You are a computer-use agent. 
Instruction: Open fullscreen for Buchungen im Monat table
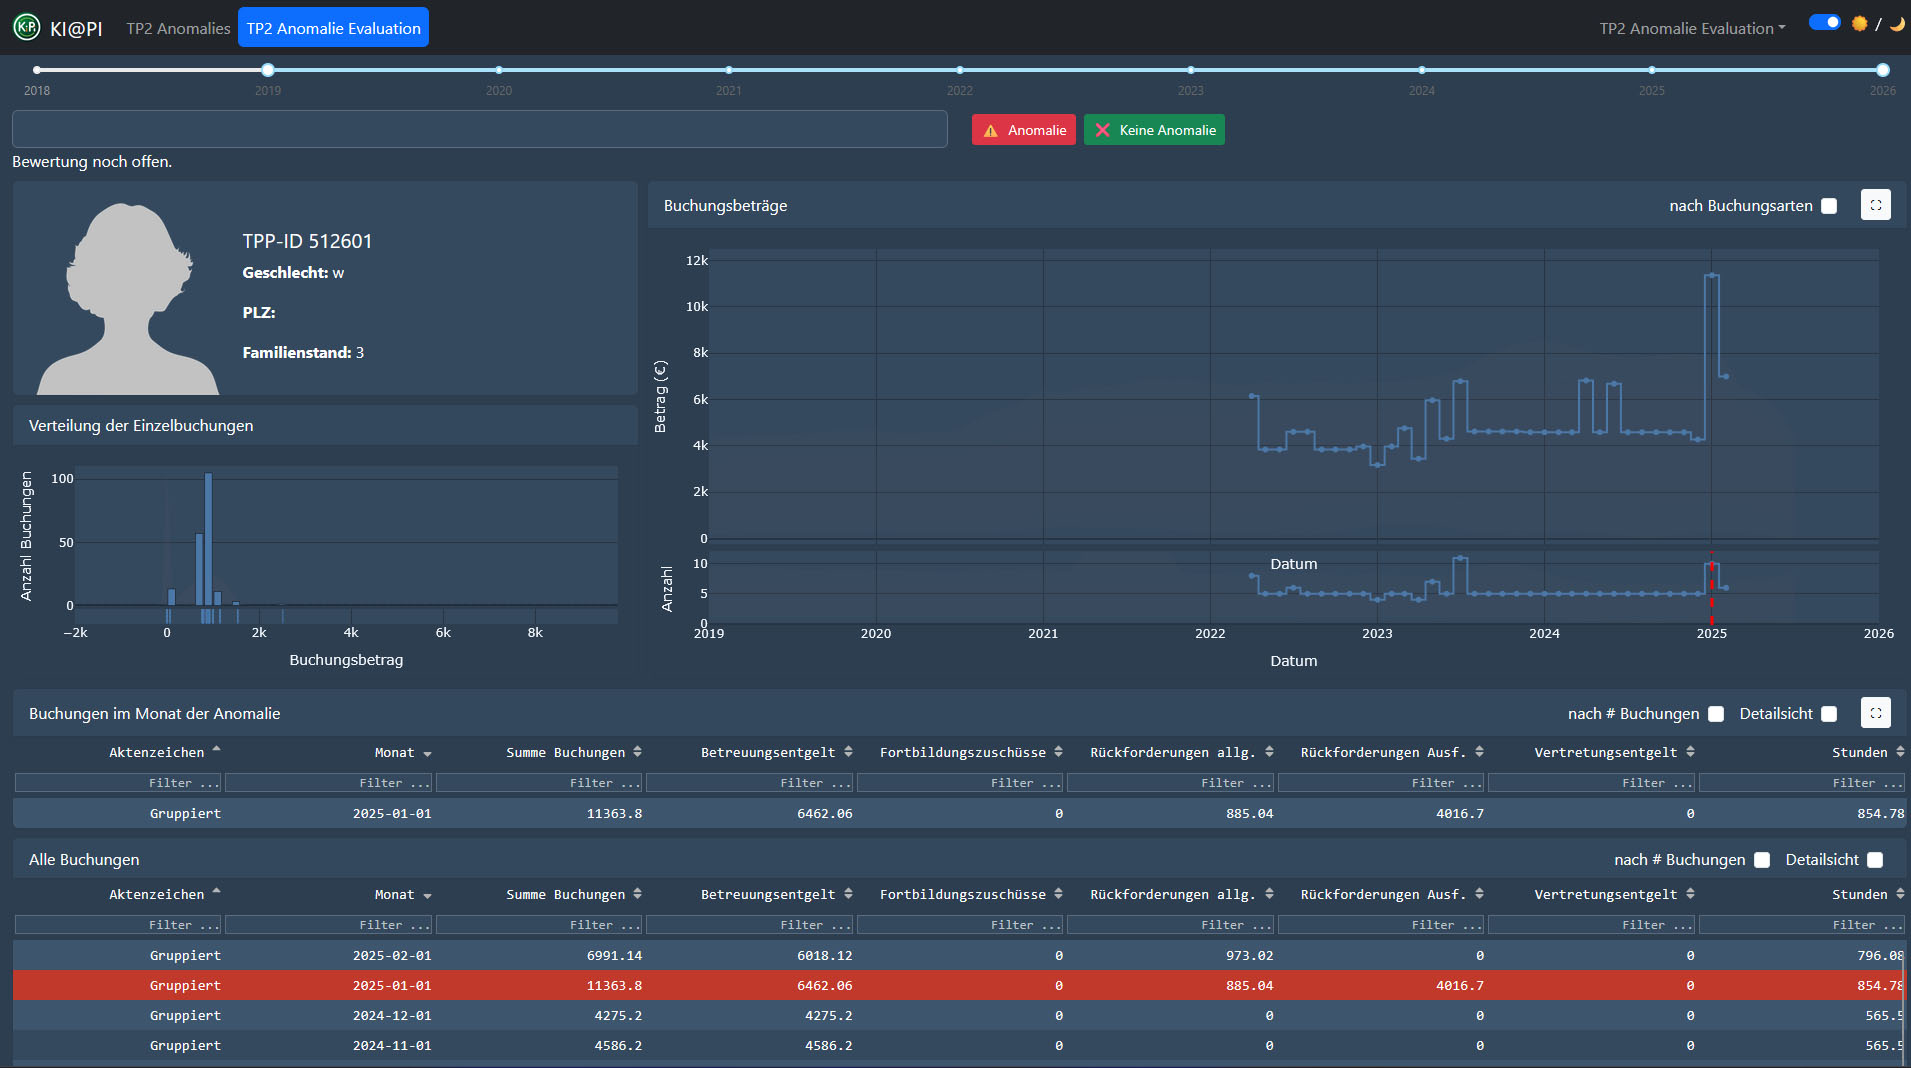tap(1875, 713)
